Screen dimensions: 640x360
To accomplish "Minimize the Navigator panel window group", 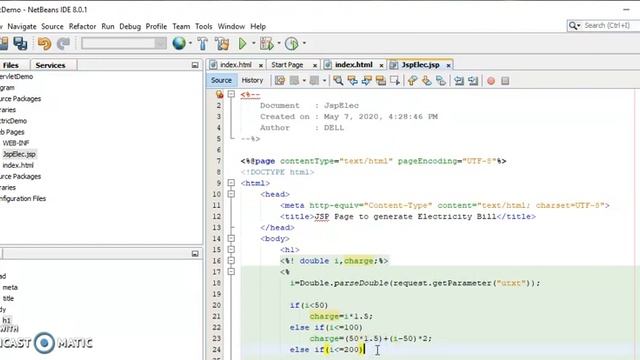I will (195, 254).
